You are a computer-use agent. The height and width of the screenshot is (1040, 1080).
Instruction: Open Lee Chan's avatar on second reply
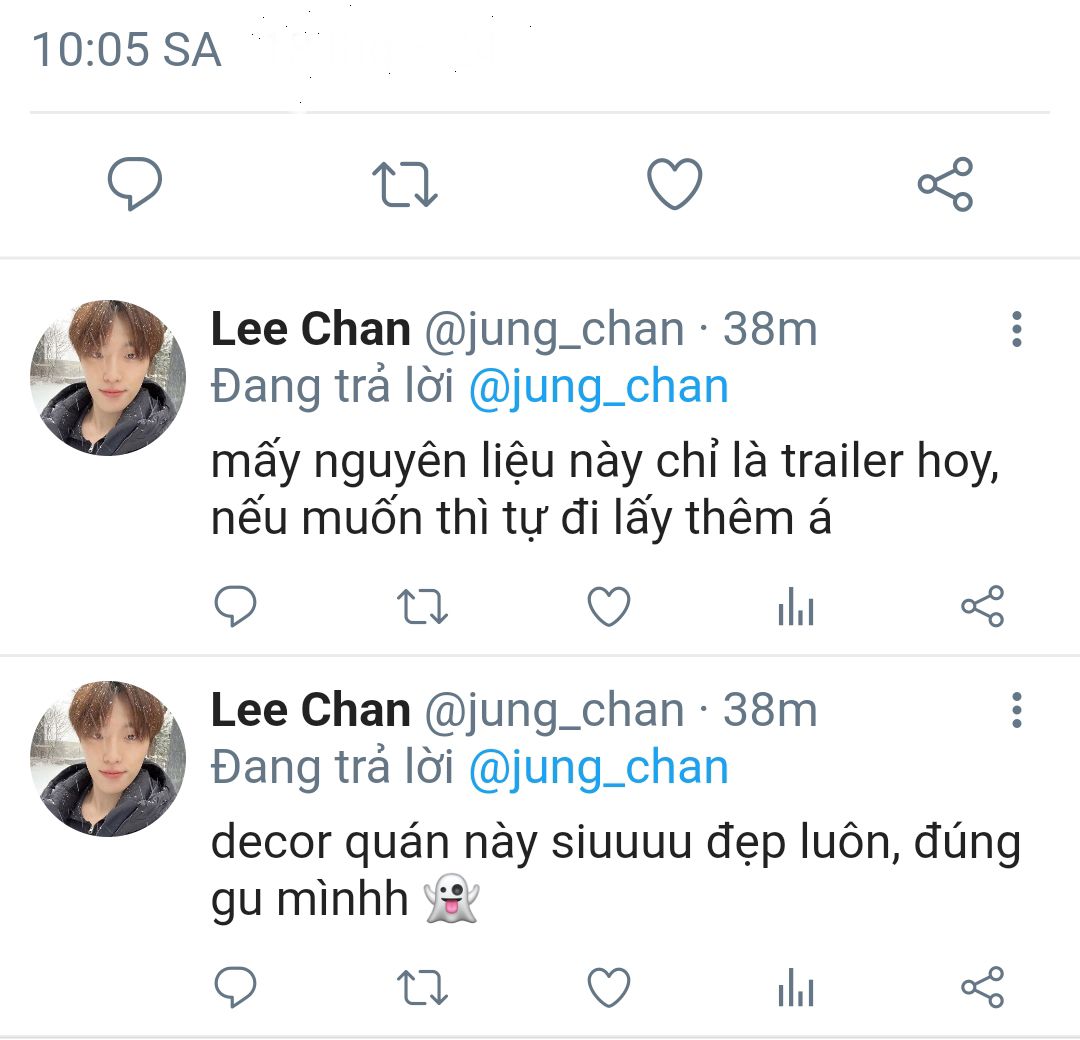108,758
